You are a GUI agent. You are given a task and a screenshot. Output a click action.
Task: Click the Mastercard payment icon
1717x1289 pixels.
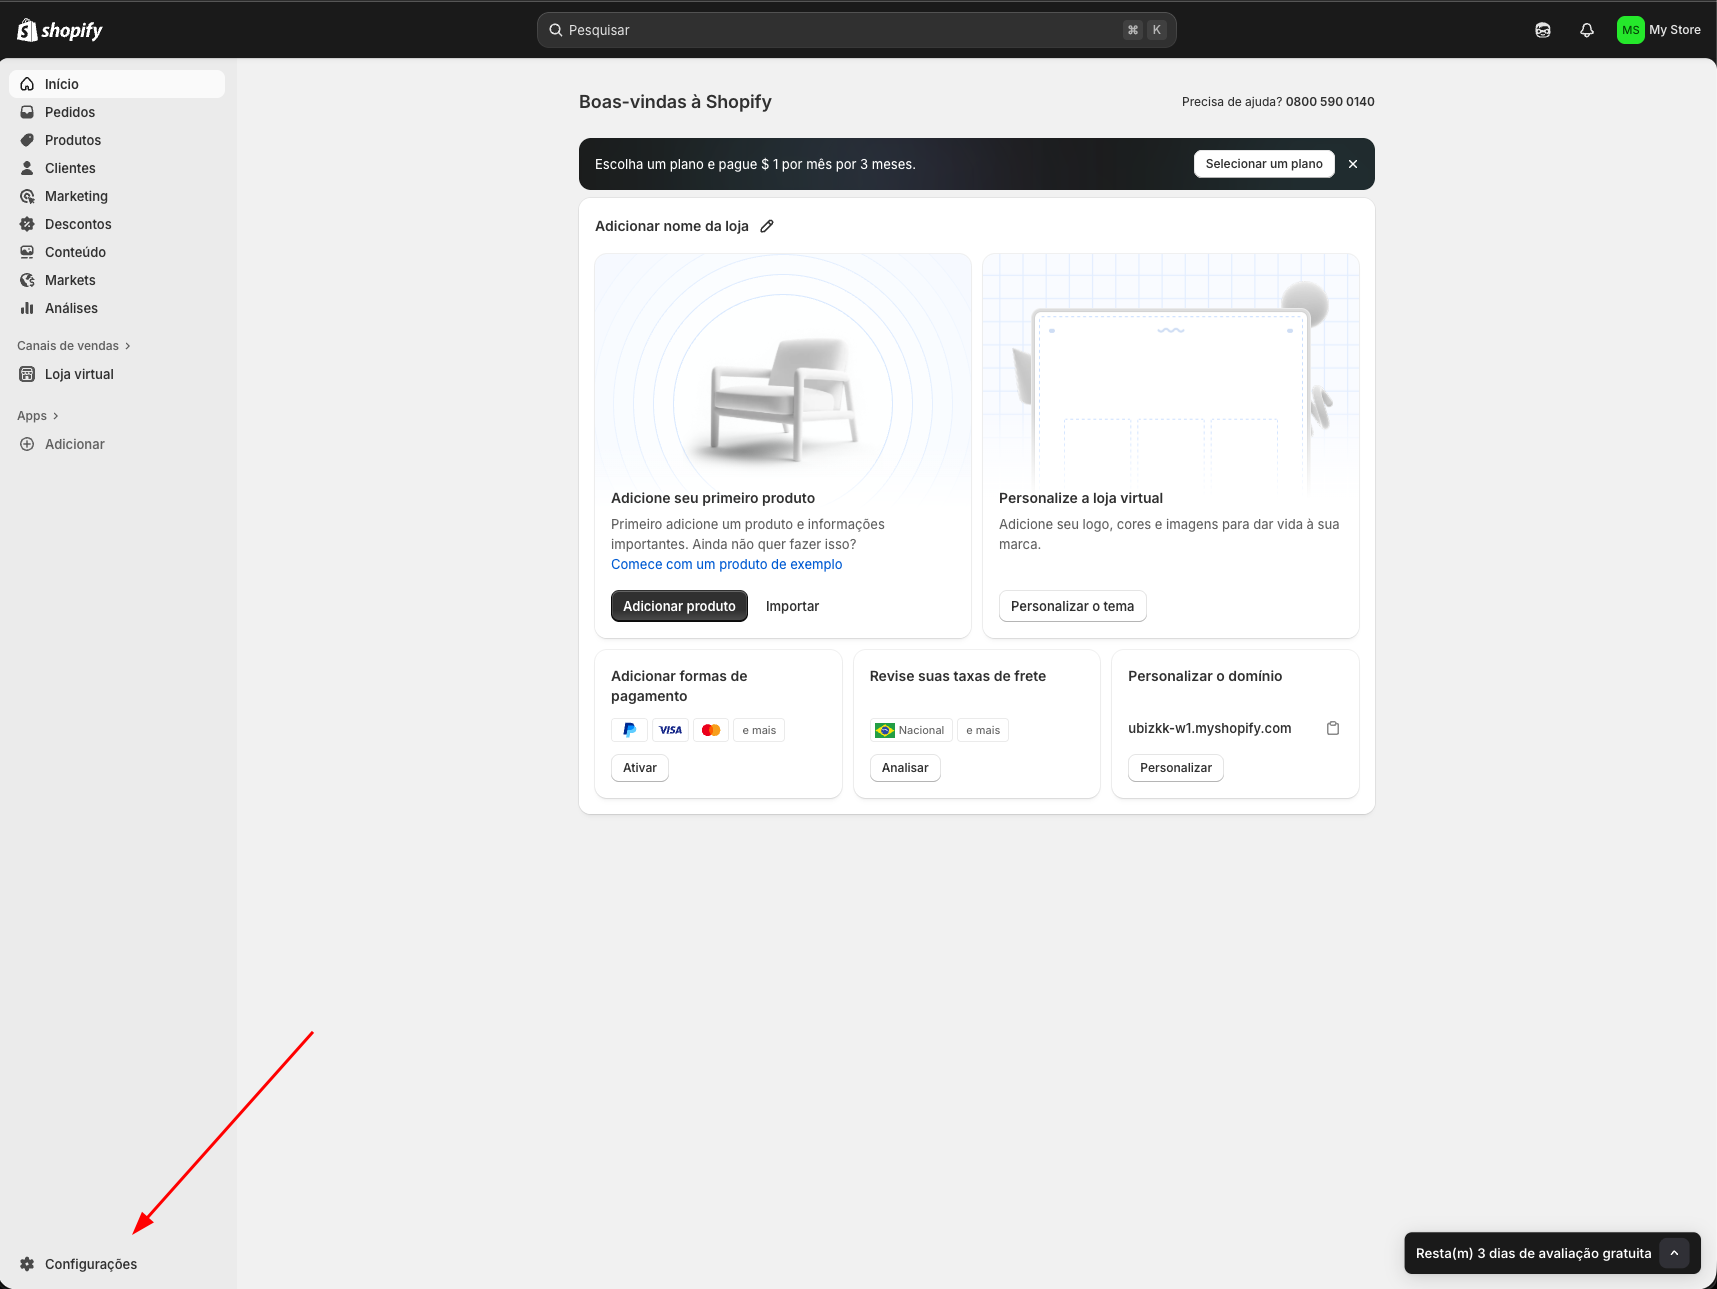pos(711,730)
